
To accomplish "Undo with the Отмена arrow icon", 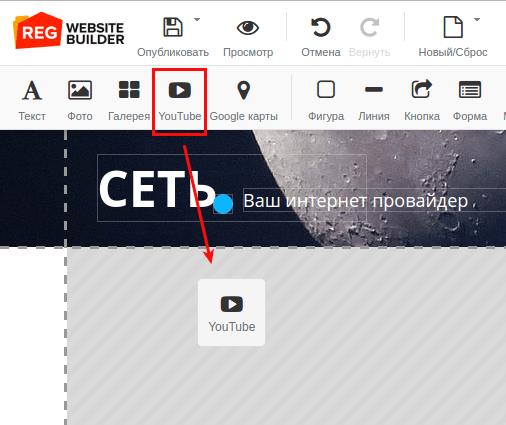I will click(321, 27).
